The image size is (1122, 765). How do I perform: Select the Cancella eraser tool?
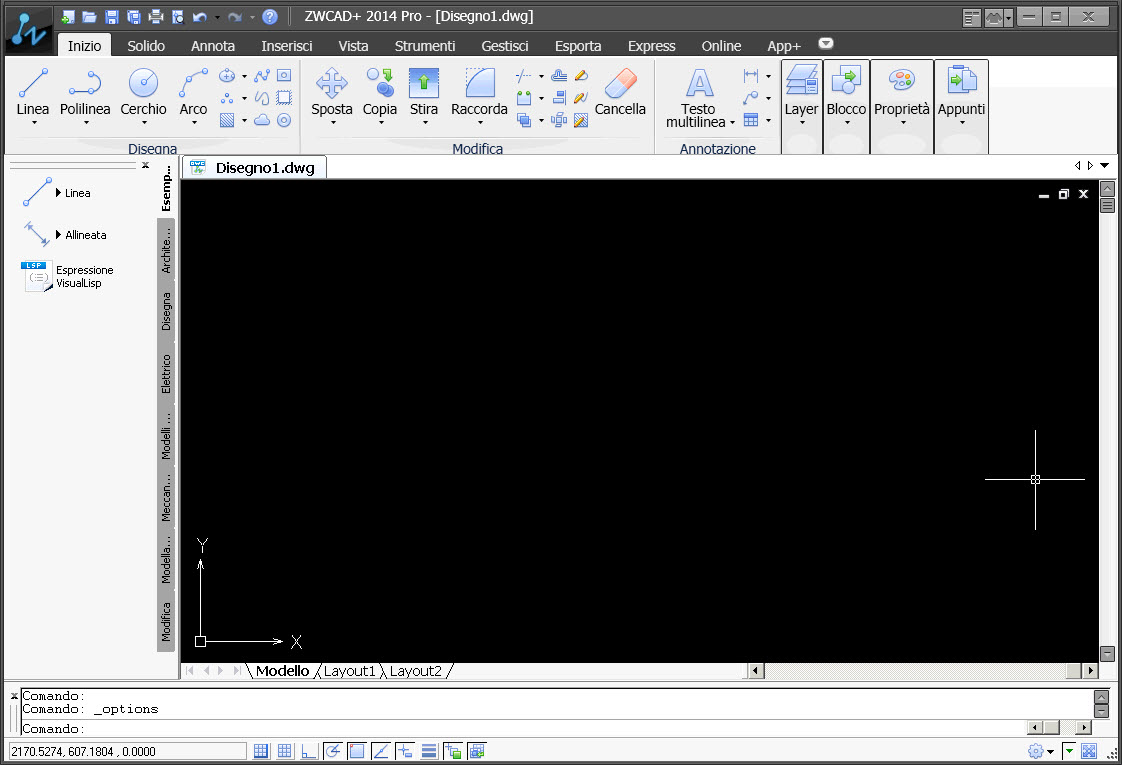point(620,92)
